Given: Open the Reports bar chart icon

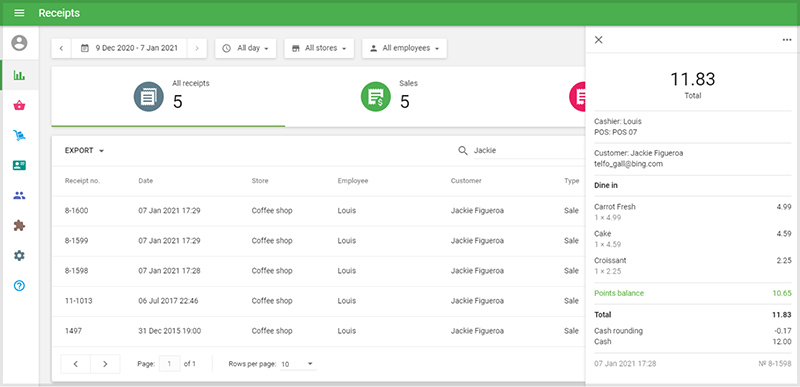Looking at the screenshot, I should [x=19, y=75].
